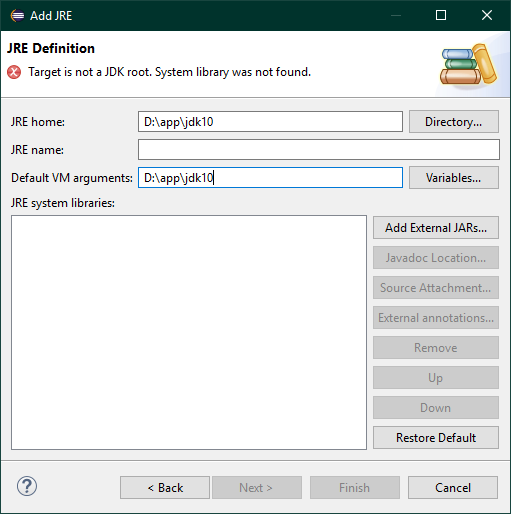Click the red error icon beside message

click(14, 72)
